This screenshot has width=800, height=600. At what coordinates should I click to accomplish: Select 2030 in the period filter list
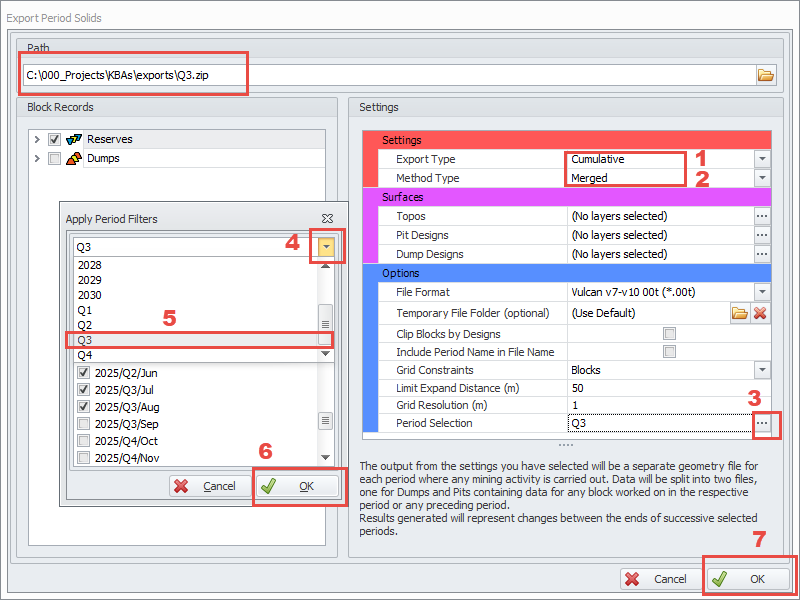195,295
